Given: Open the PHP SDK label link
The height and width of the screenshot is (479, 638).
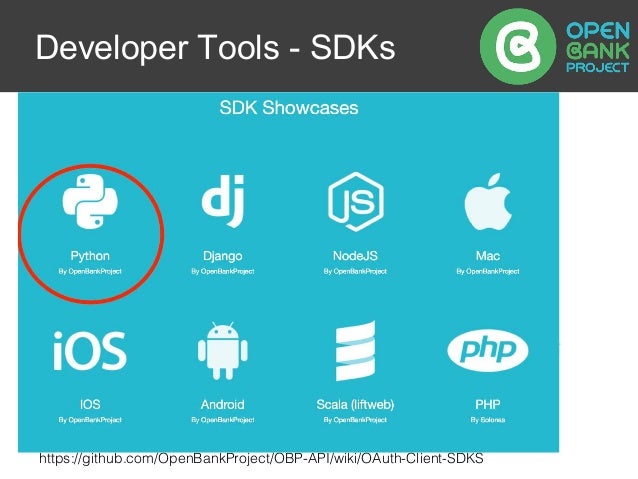Looking at the screenshot, I should (x=488, y=405).
